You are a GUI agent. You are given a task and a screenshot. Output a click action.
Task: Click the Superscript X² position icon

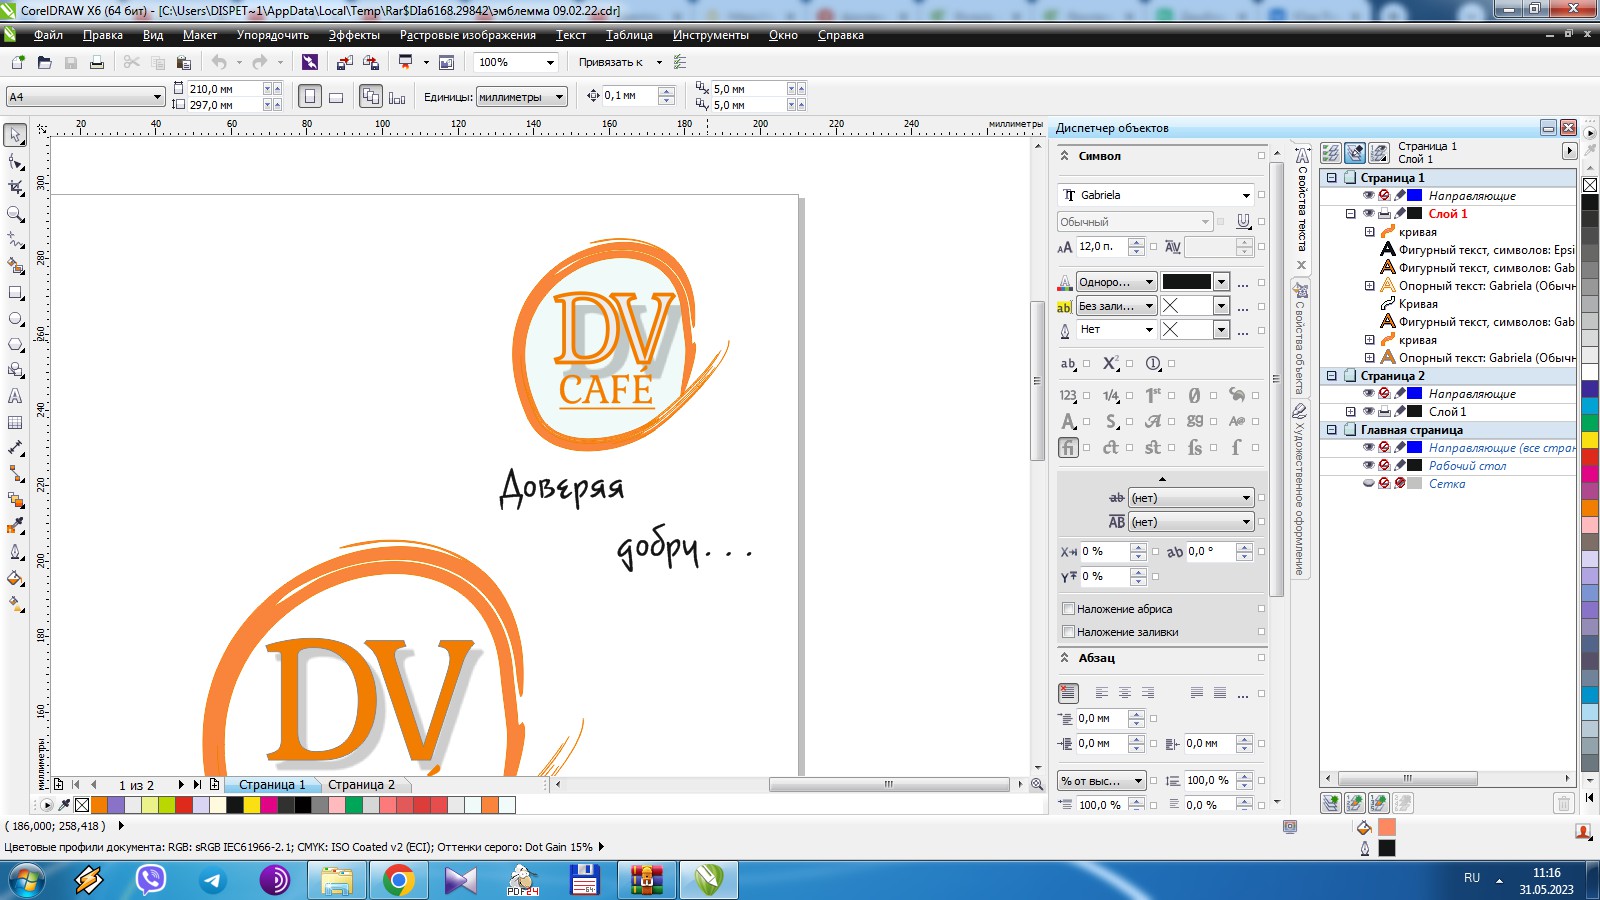(x=1110, y=364)
